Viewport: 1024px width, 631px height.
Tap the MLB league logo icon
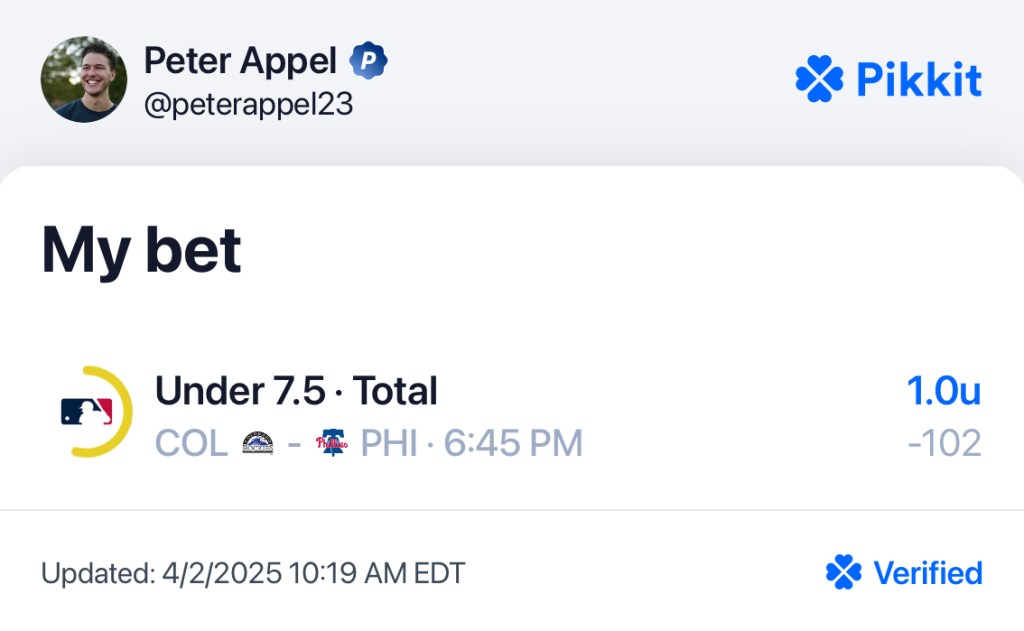(x=87, y=412)
